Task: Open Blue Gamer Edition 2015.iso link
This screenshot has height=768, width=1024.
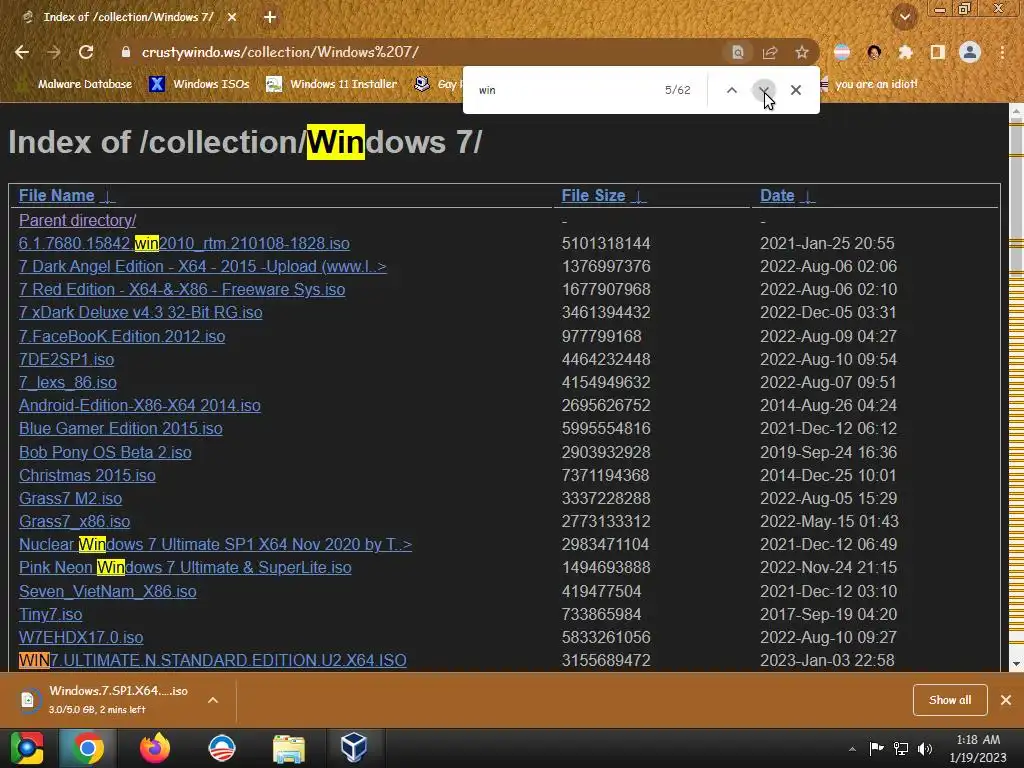Action: [x=121, y=428]
